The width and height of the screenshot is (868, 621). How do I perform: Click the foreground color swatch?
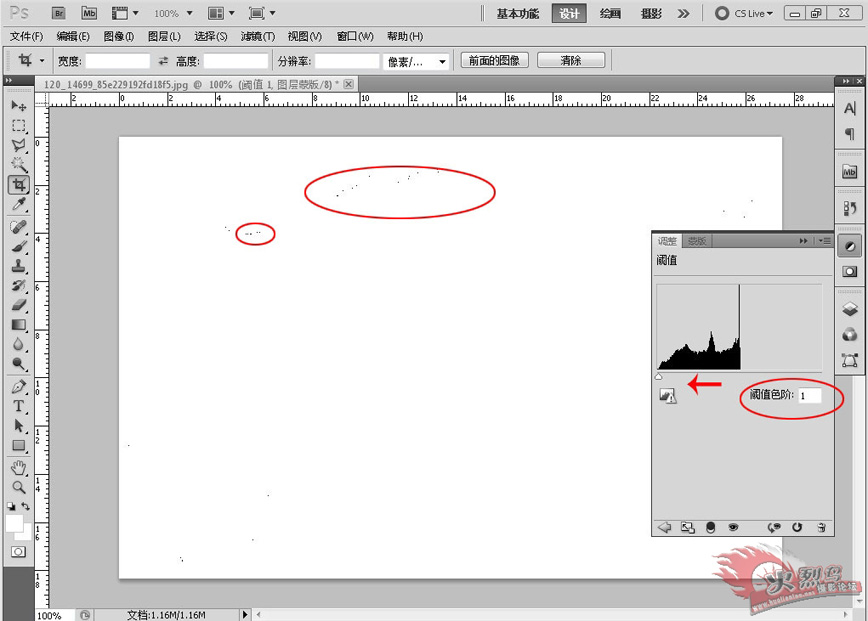(14, 524)
